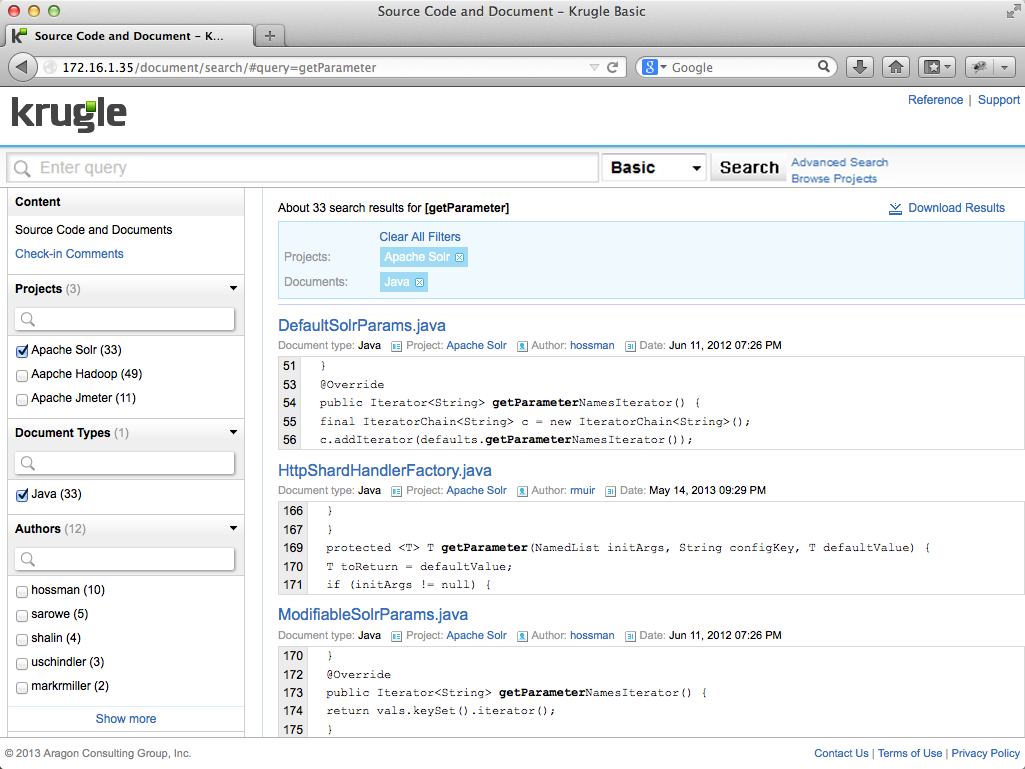
Task: Check uschindler author checkbox
Action: click(x=22, y=663)
